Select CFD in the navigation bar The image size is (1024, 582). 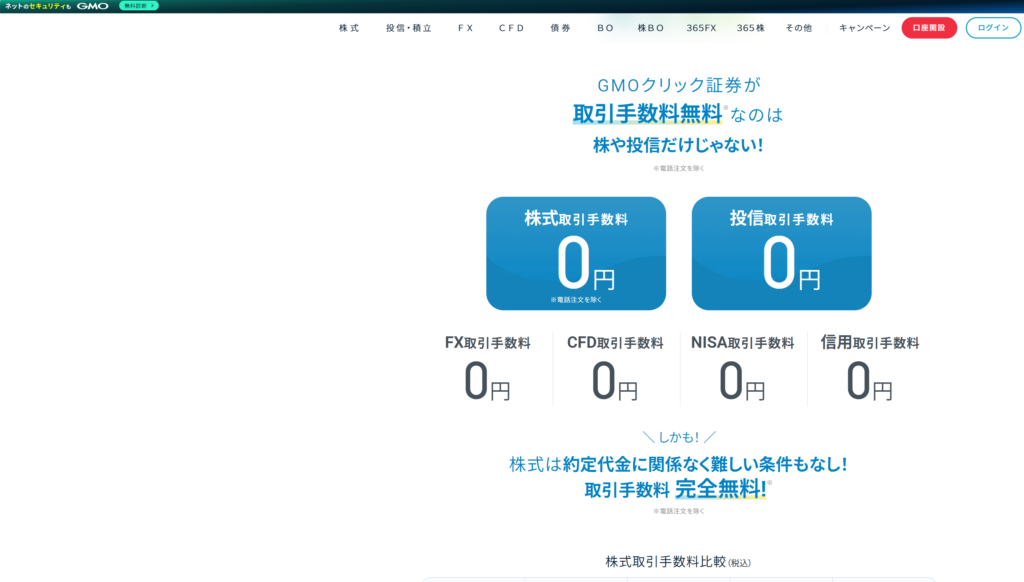pyautogui.click(x=511, y=28)
